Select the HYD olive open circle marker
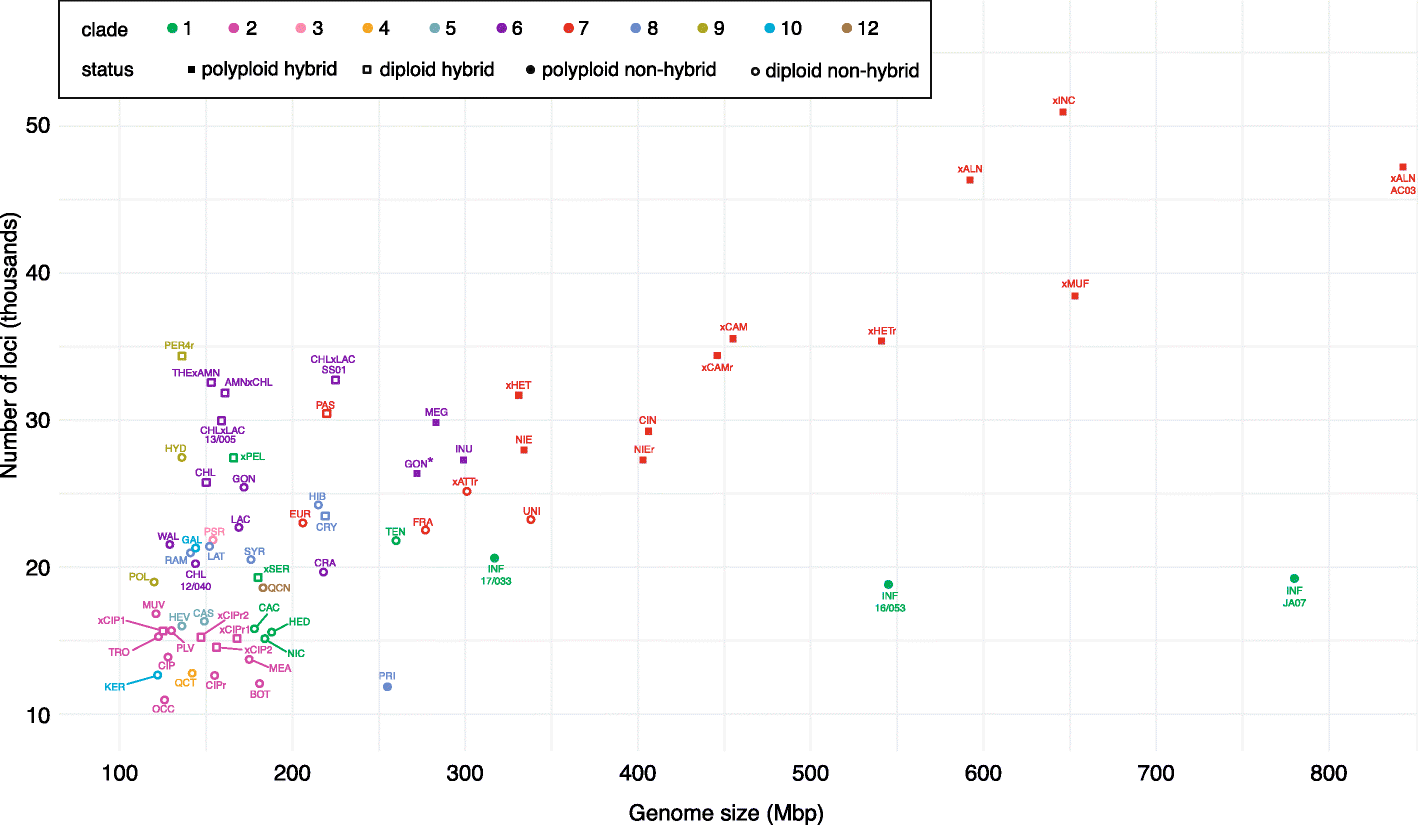 [x=181, y=457]
